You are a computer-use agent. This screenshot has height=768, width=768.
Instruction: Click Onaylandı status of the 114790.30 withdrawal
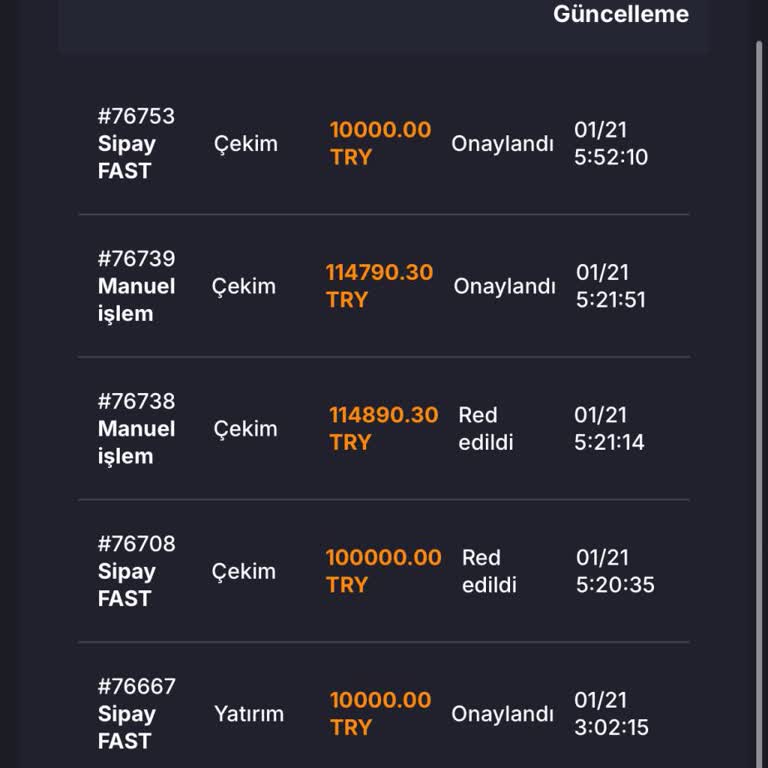point(504,286)
